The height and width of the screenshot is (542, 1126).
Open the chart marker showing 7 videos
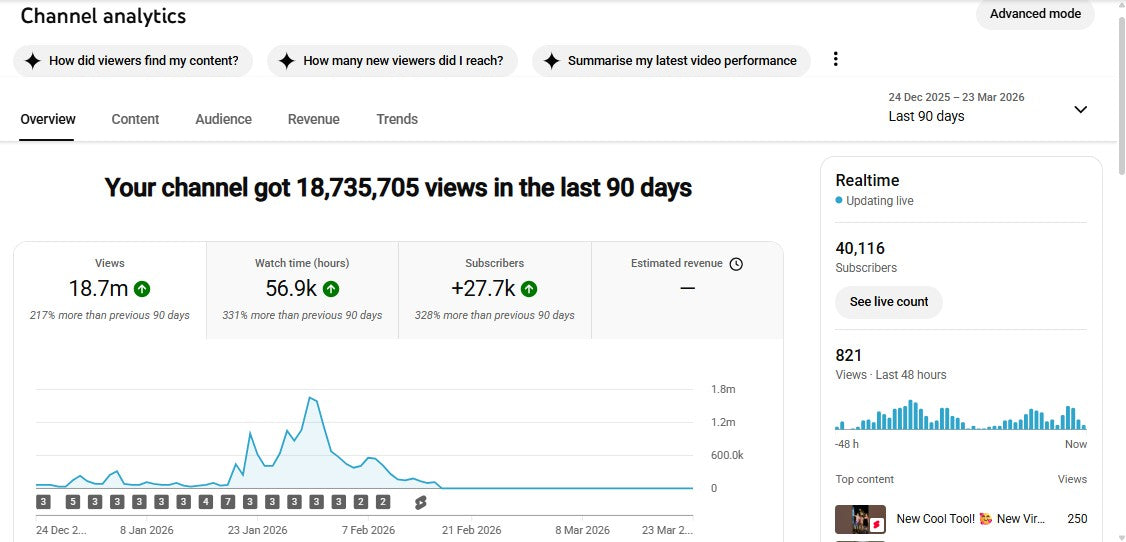pos(228,502)
